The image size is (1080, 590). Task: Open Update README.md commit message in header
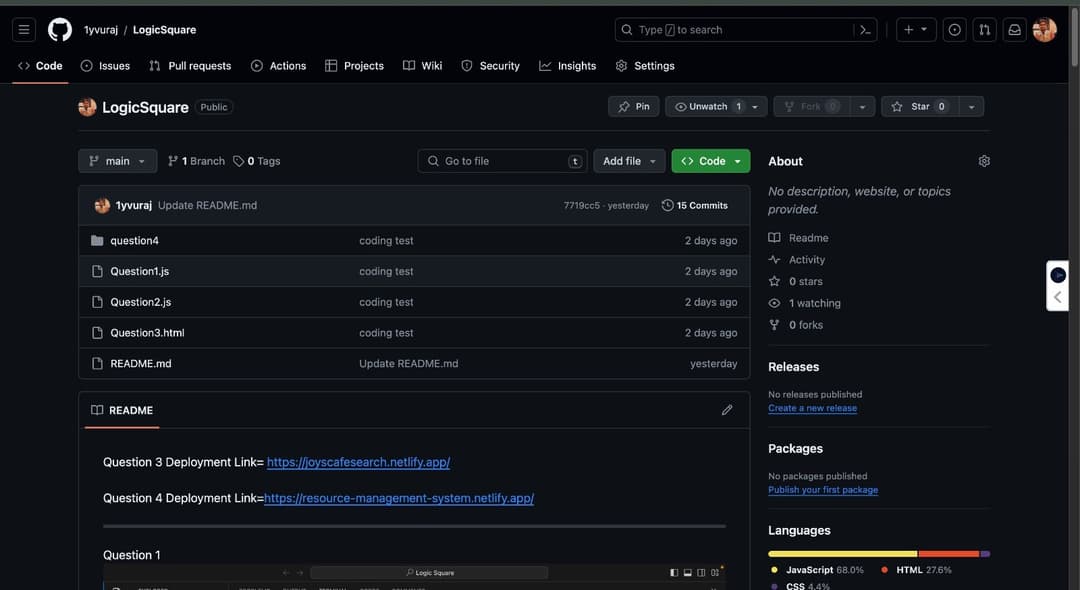(x=207, y=205)
